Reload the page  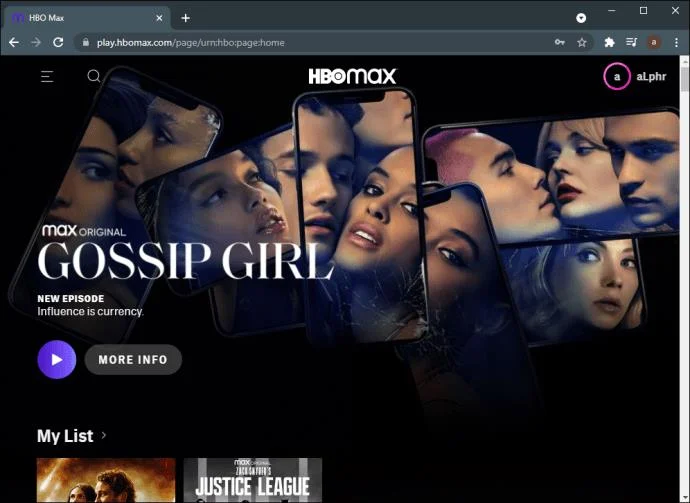(x=58, y=42)
